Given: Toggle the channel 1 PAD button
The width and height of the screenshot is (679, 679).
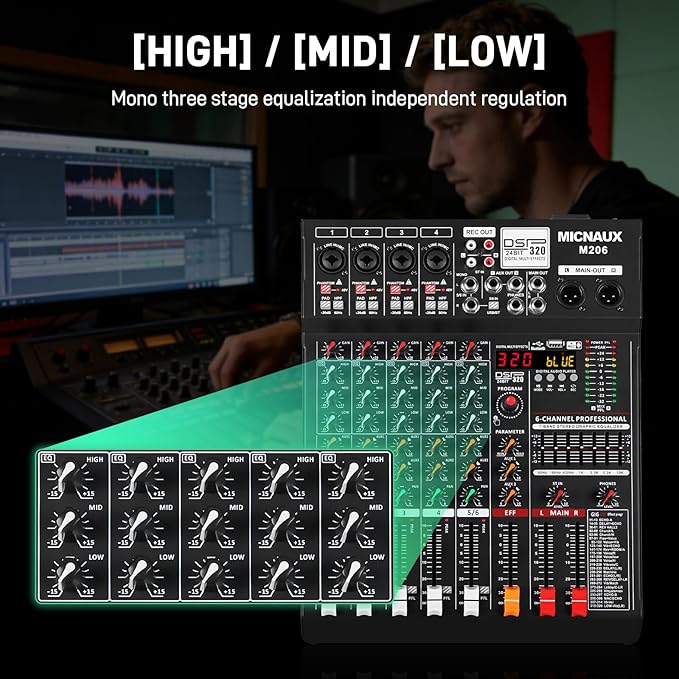Looking at the screenshot, I should tap(325, 304).
